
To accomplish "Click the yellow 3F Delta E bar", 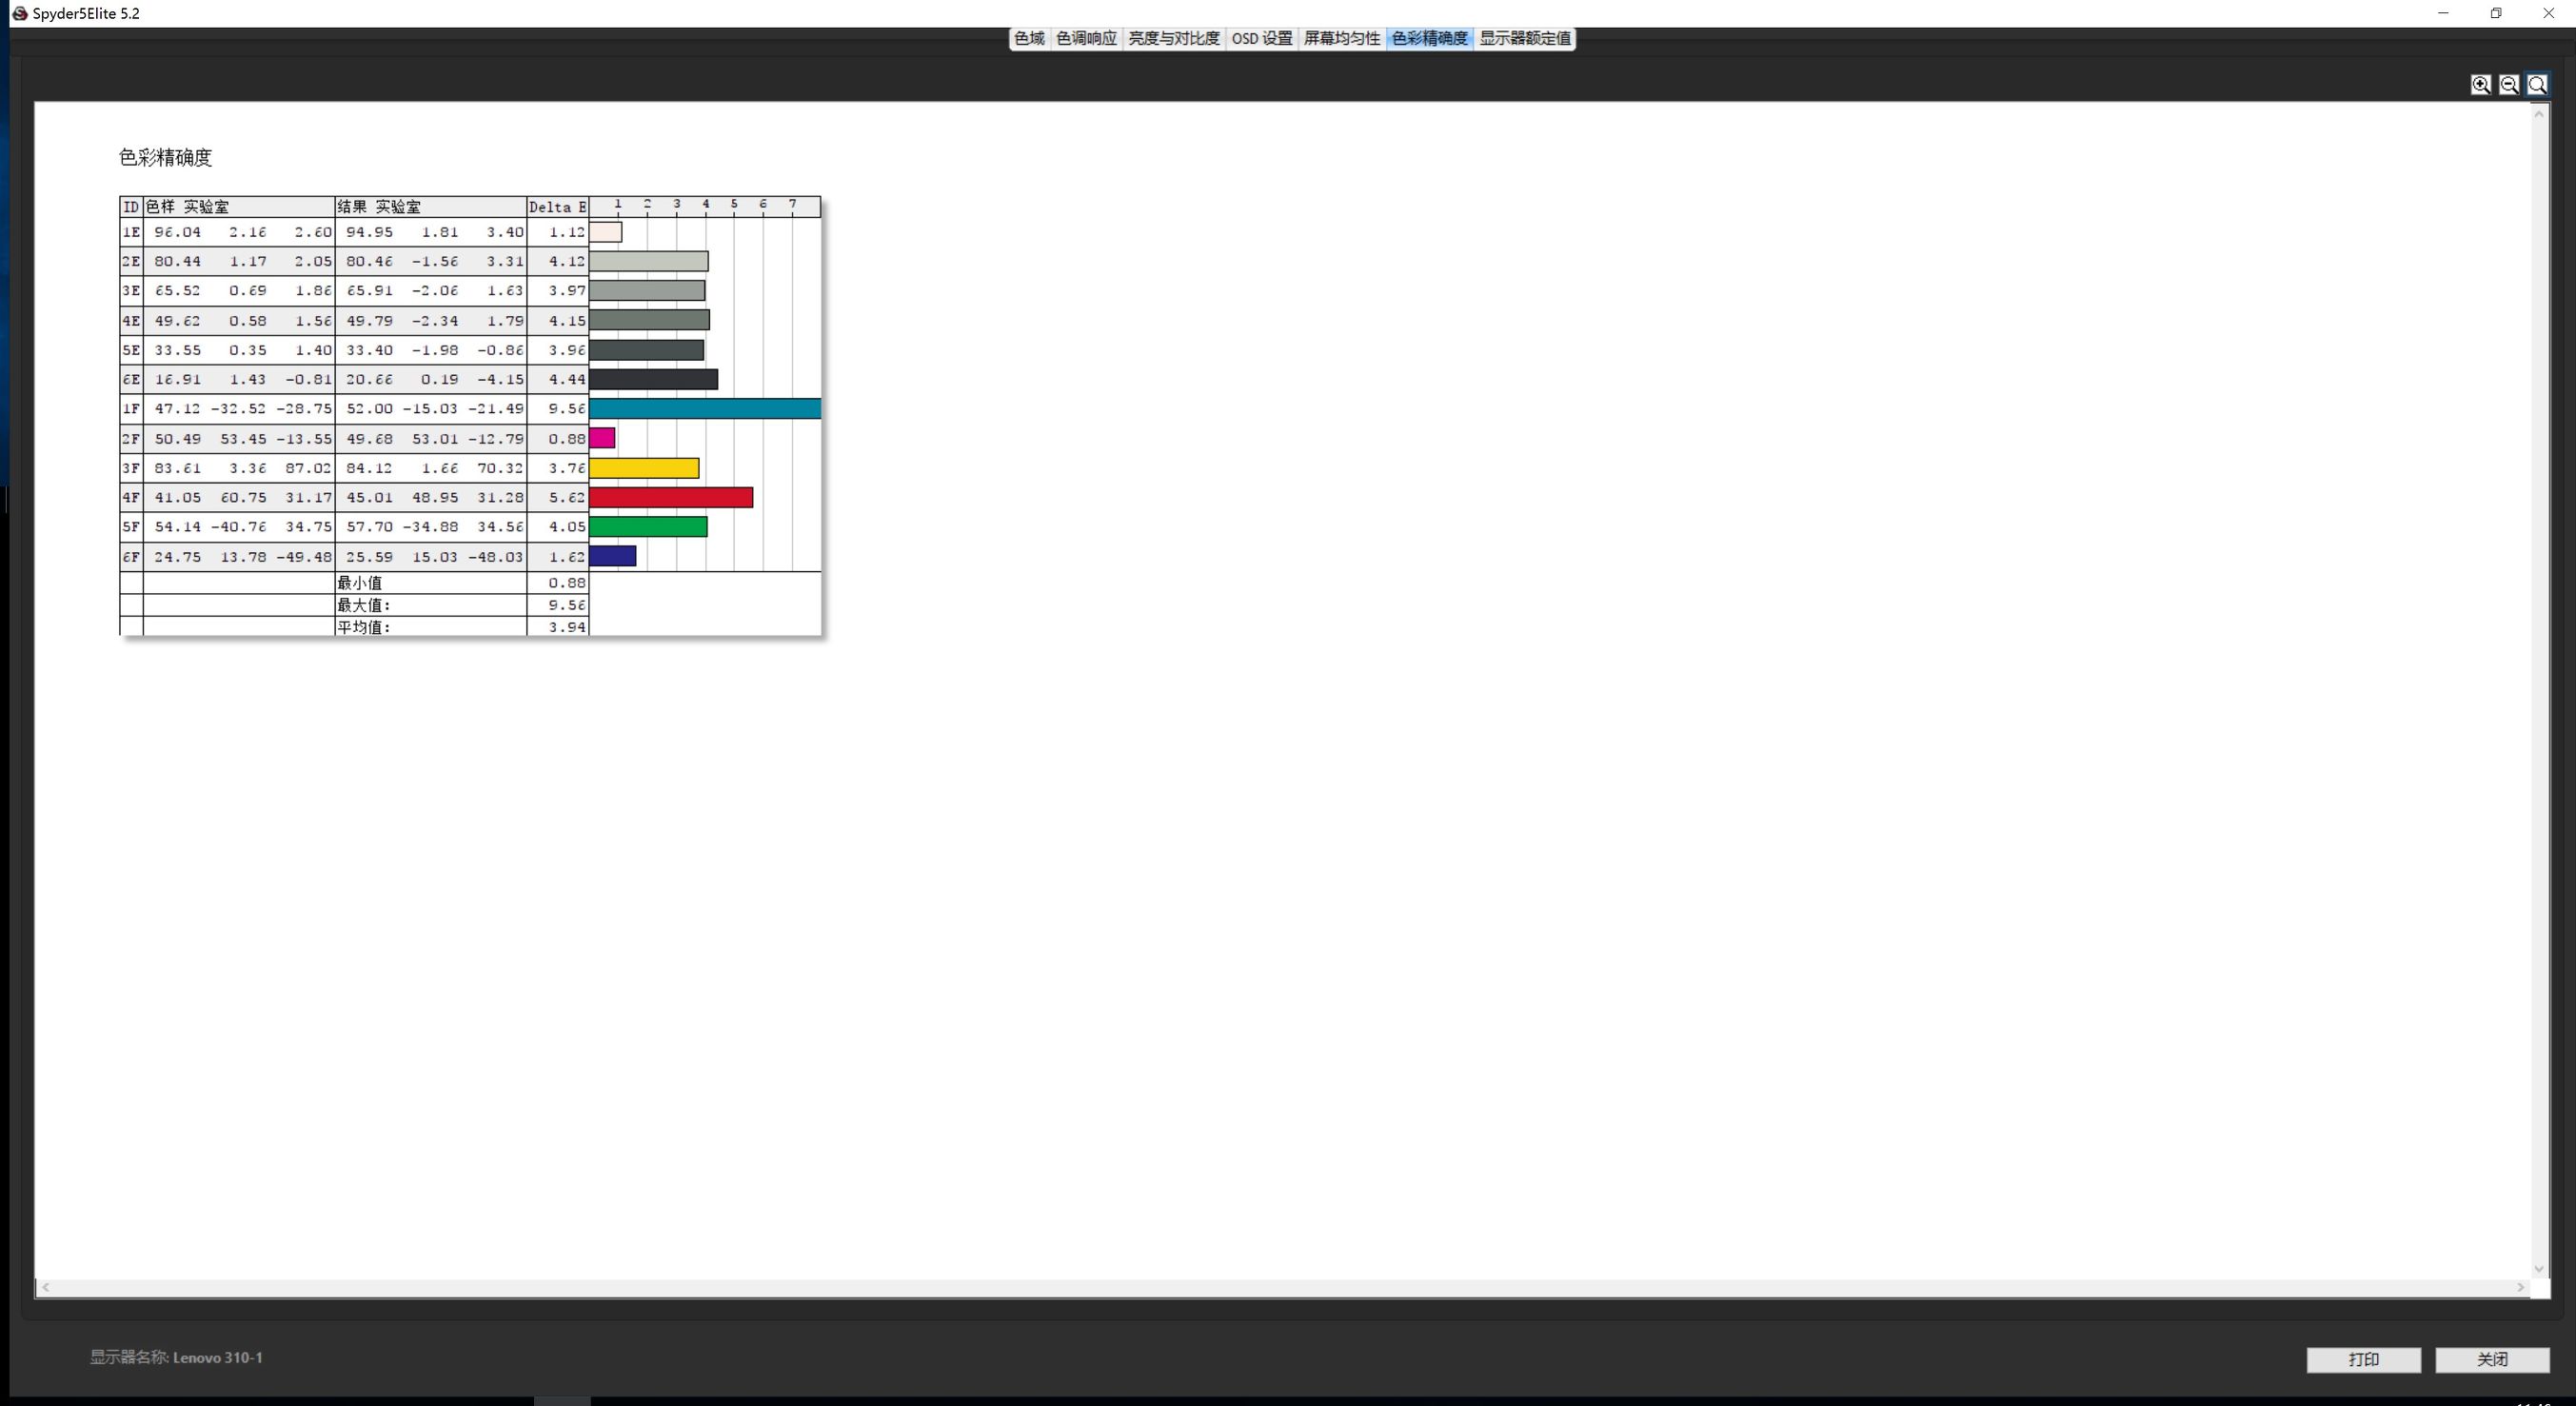I will click(x=643, y=468).
